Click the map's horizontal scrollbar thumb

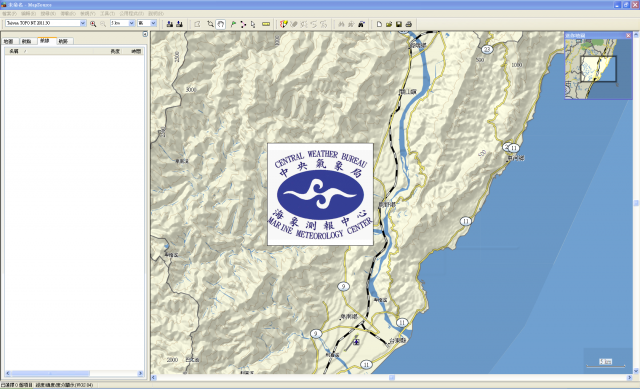[x=392, y=378]
